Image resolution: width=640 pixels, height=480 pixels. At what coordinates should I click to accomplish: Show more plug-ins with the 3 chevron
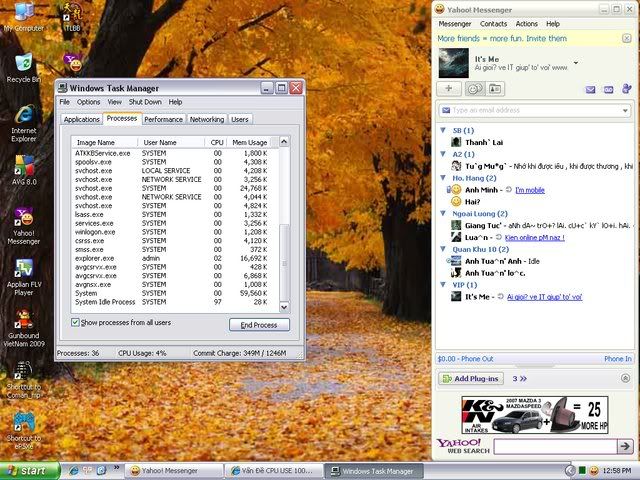pos(520,379)
